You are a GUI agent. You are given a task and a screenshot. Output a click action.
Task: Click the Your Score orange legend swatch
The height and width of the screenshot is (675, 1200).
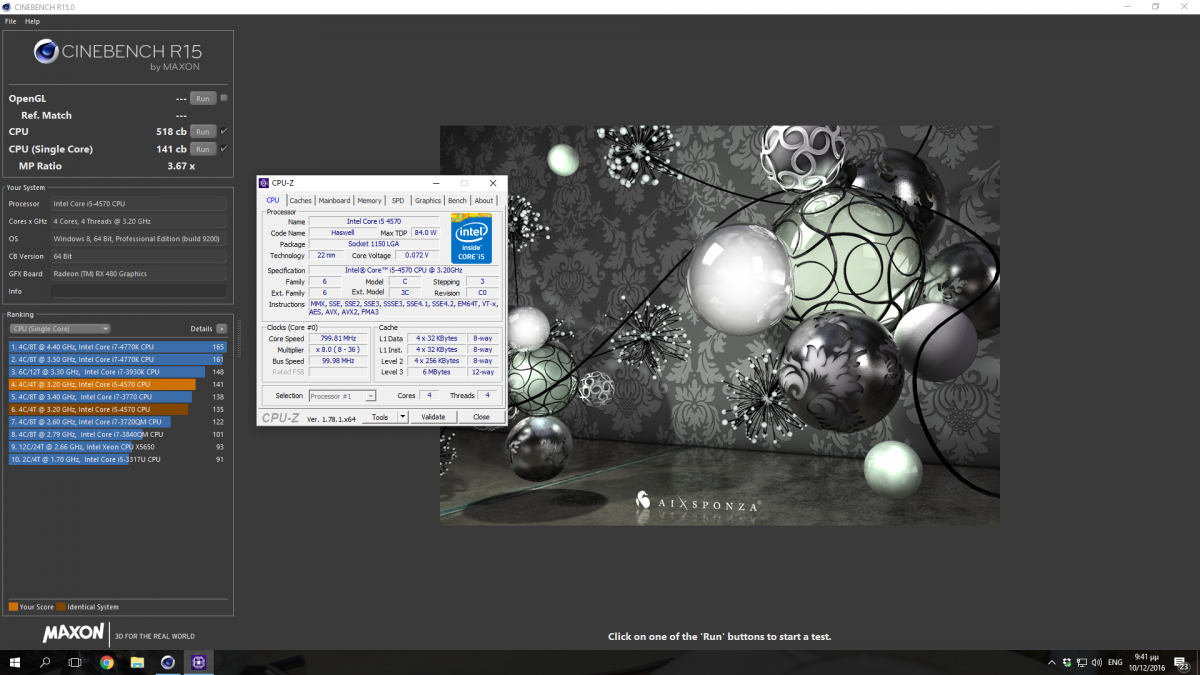coord(13,607)
